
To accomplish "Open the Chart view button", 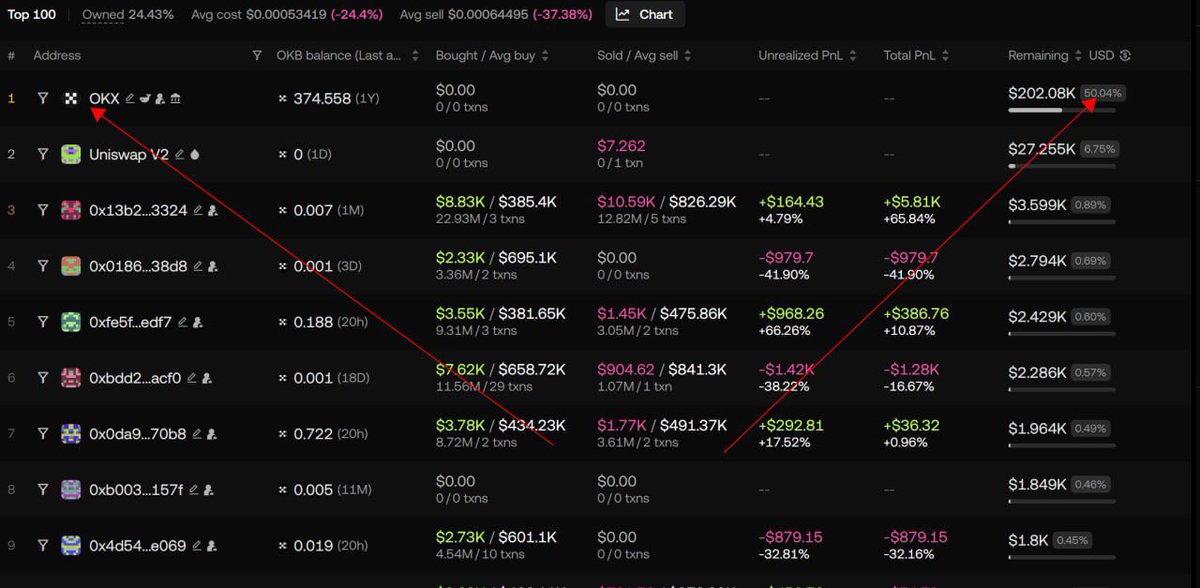I will coord(645,14).
